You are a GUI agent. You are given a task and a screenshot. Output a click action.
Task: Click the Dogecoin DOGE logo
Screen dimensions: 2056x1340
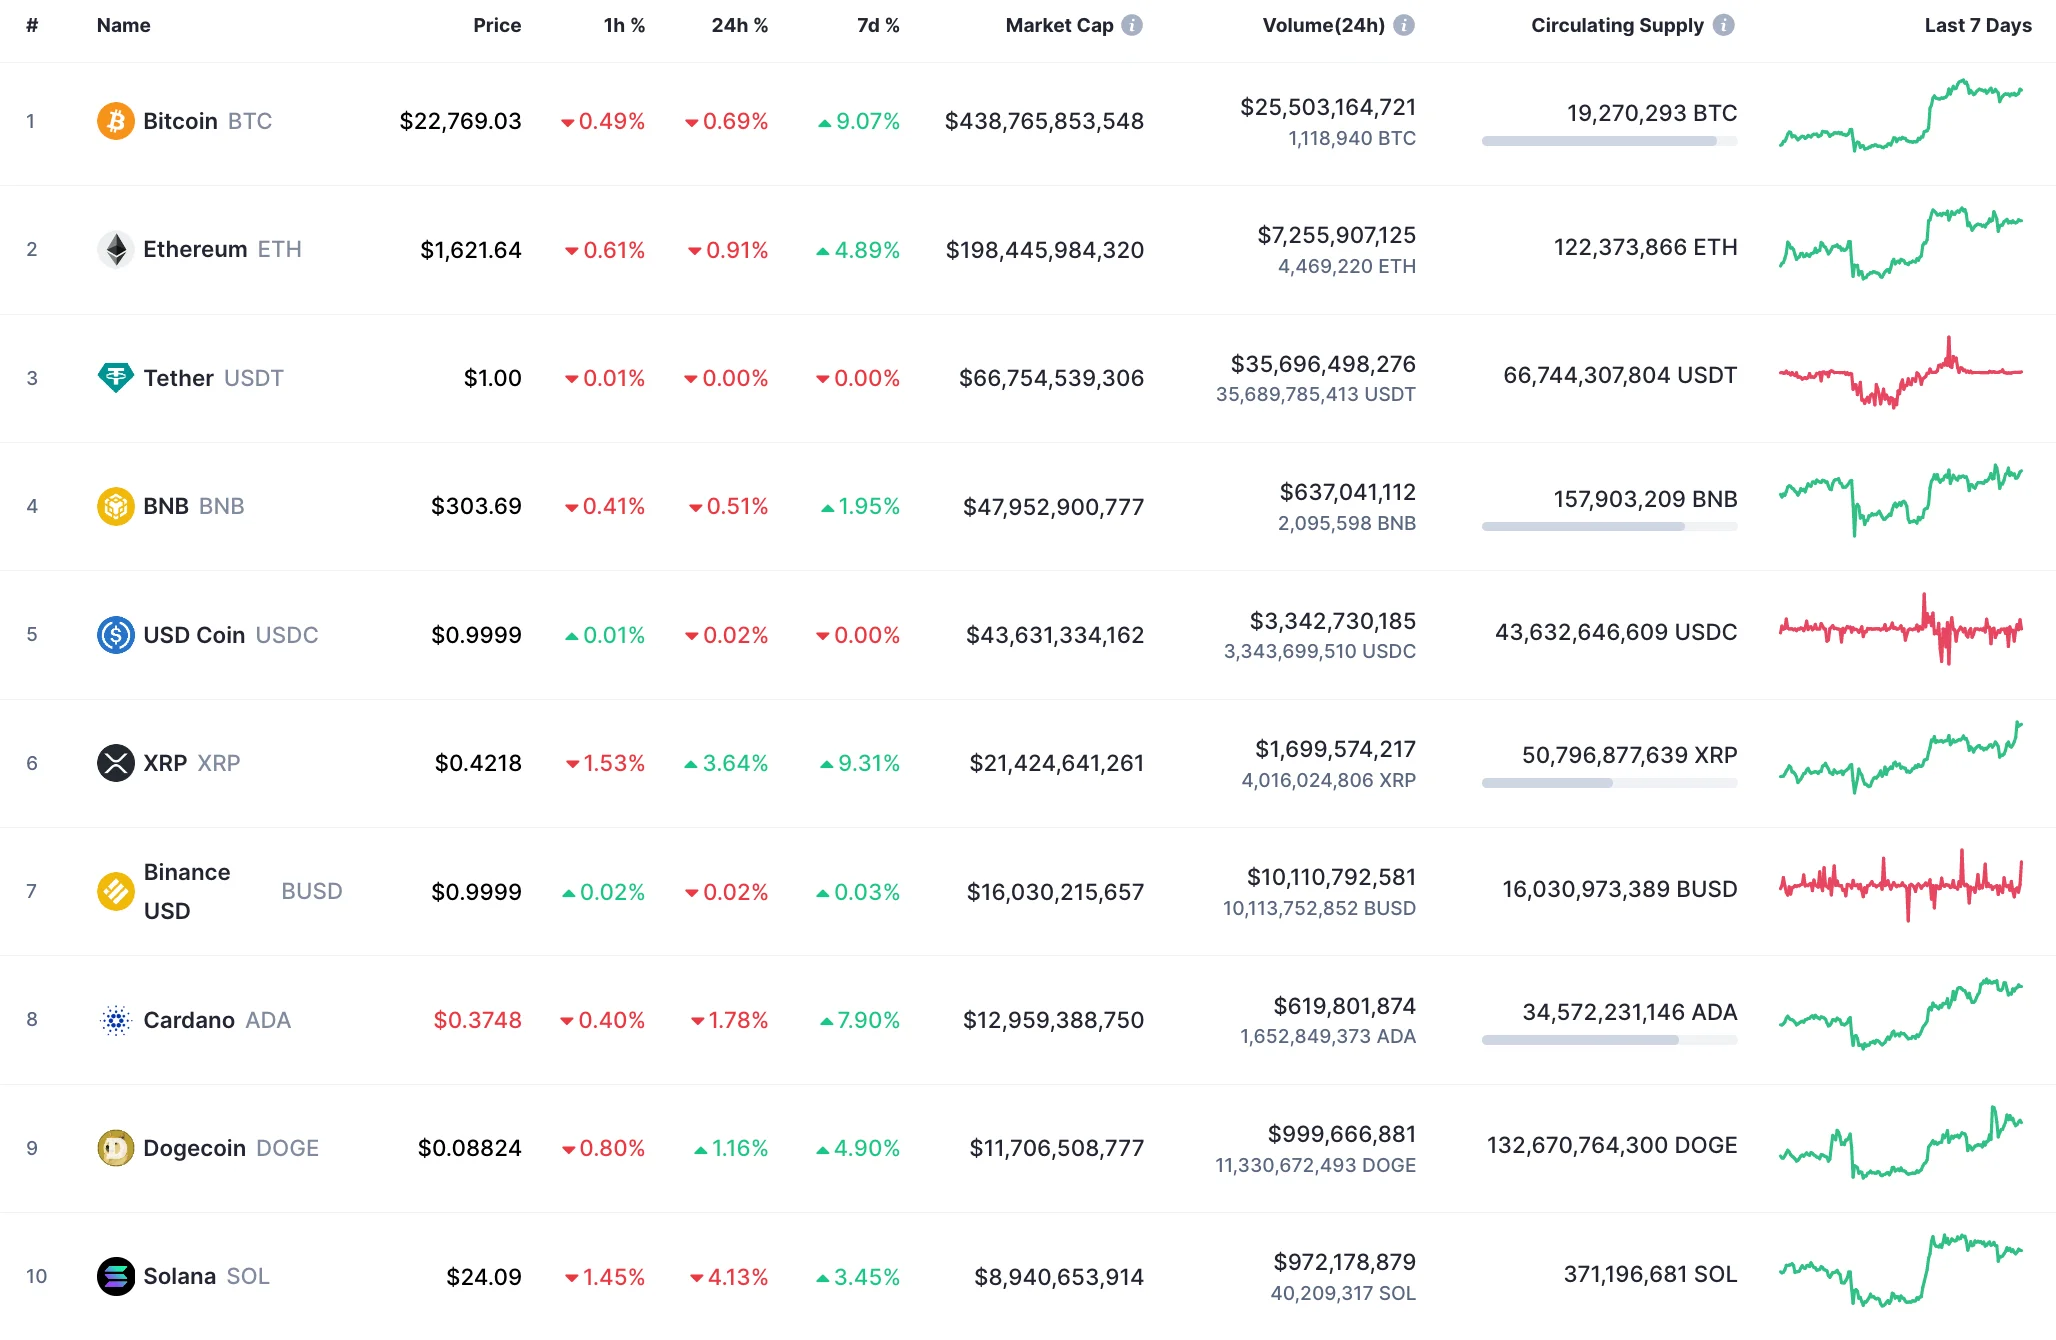point(116,1148)
